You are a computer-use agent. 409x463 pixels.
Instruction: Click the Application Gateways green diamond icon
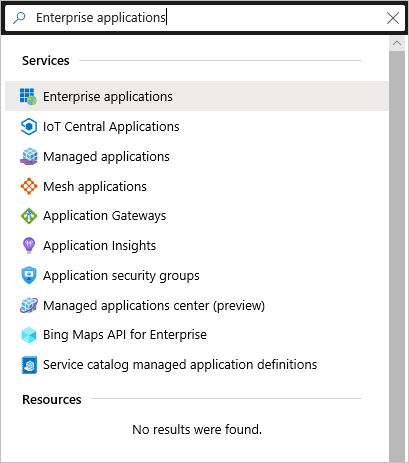coord(29,216)
